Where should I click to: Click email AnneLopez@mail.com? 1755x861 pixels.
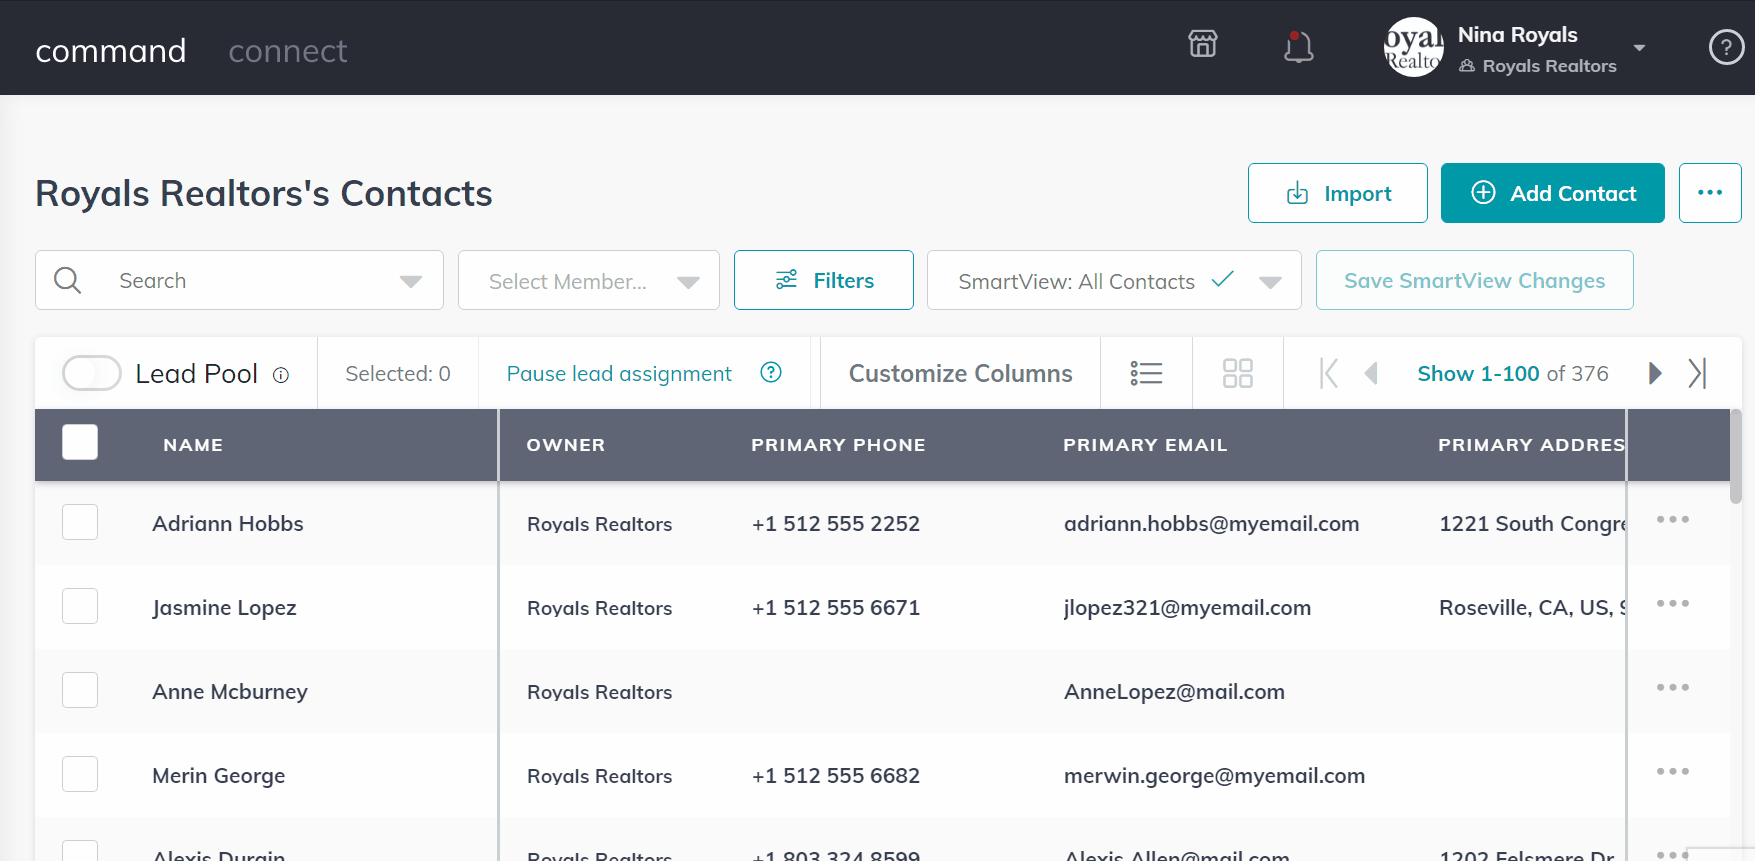click(x=1174, y=692)
